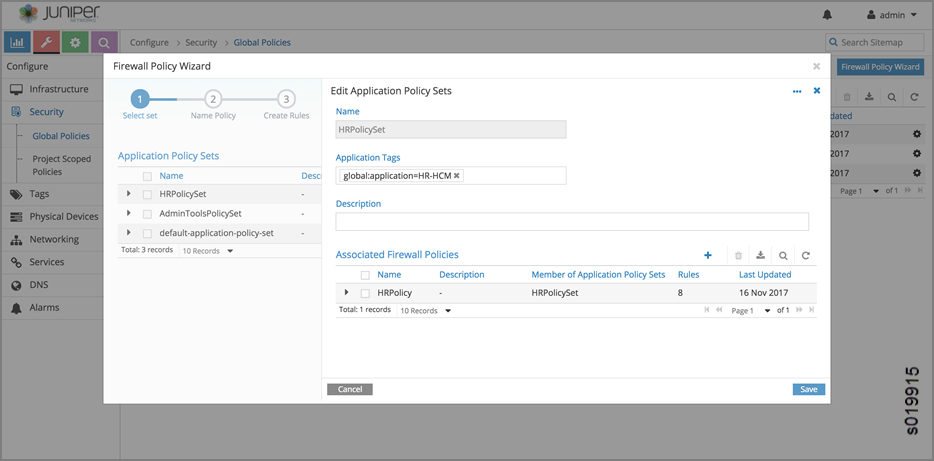This screenshot has width=934, height=461.
Task: Go to step 2 Name Policy
Action: tap(213, 99)
